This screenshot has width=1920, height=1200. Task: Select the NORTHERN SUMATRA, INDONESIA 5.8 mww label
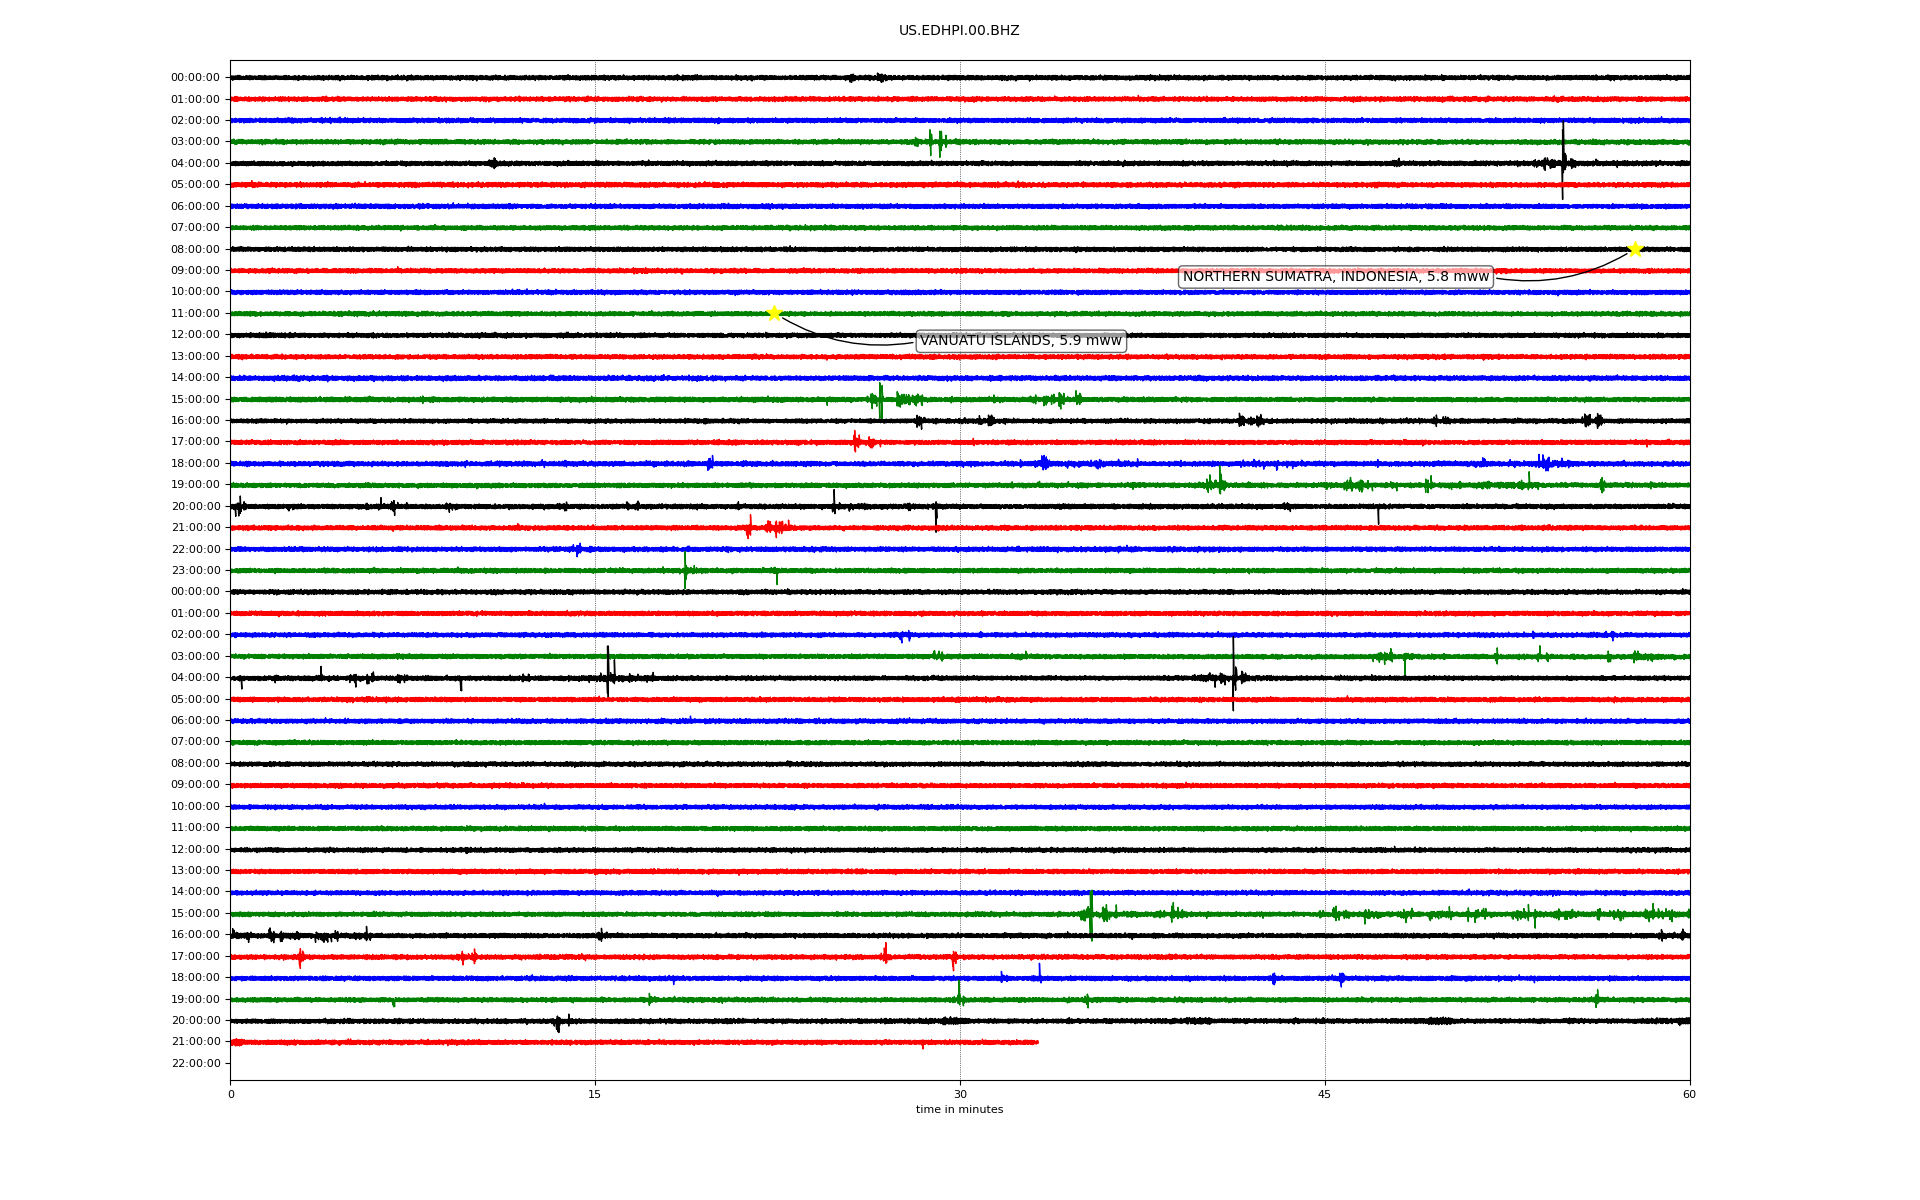[1336, 277]
